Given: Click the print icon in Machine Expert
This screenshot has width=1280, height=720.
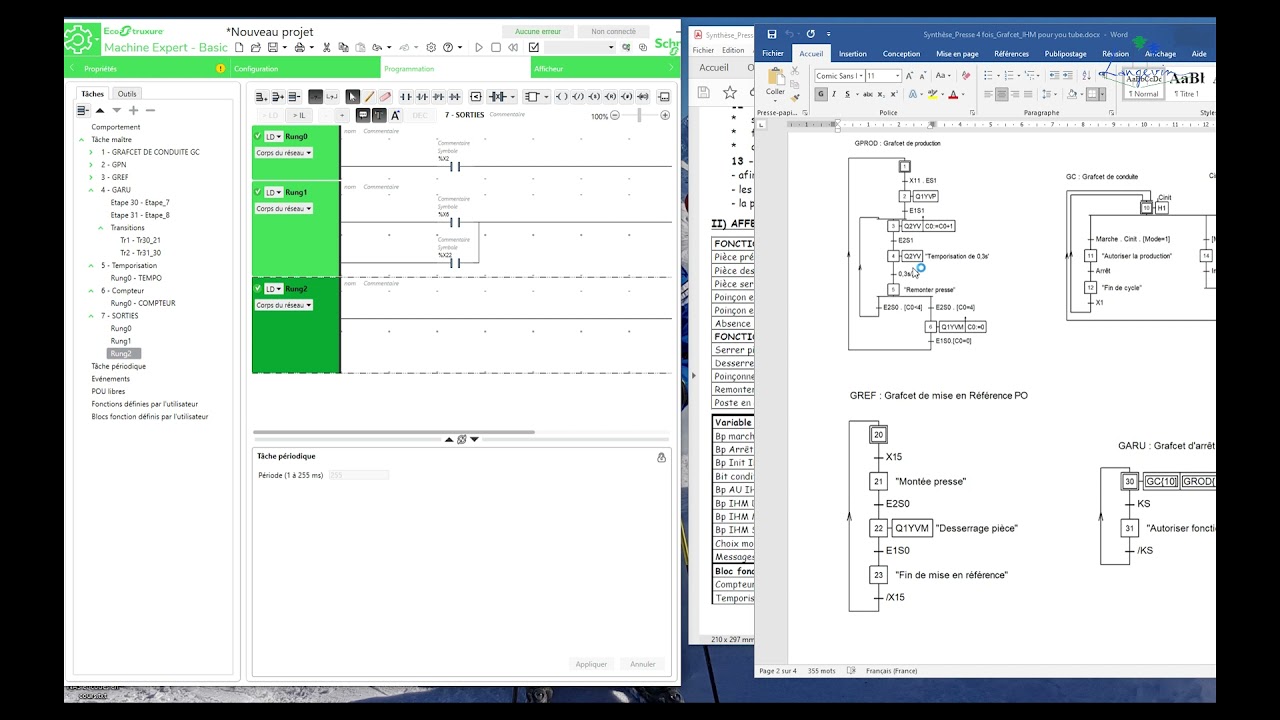Looking at the screenshot, I should click(x=300, y=47).
